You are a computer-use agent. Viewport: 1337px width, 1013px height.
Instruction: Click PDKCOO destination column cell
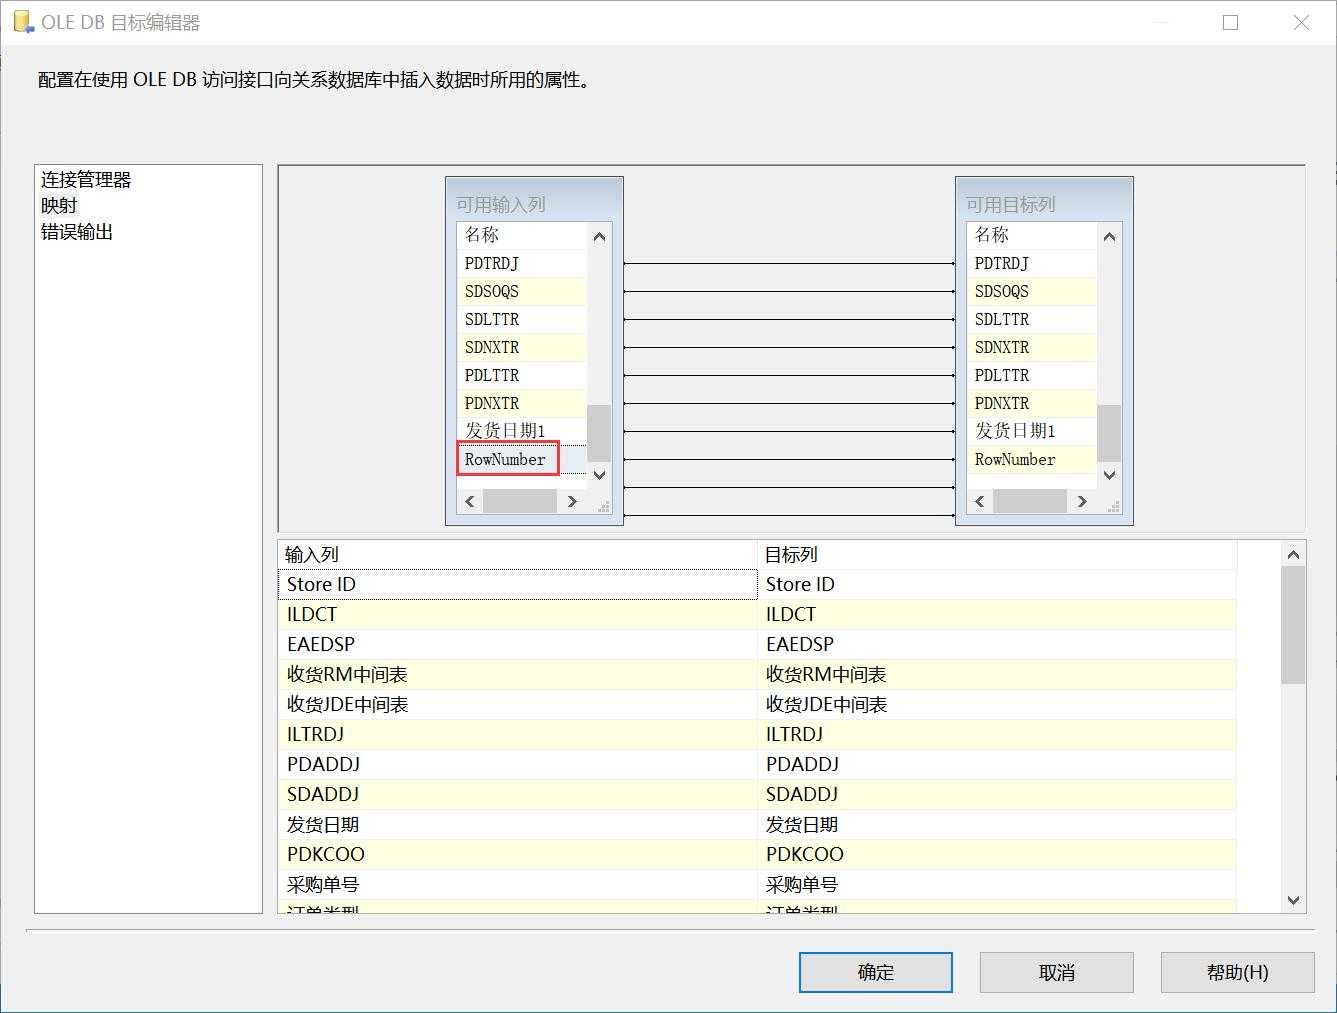coord(997,854)
